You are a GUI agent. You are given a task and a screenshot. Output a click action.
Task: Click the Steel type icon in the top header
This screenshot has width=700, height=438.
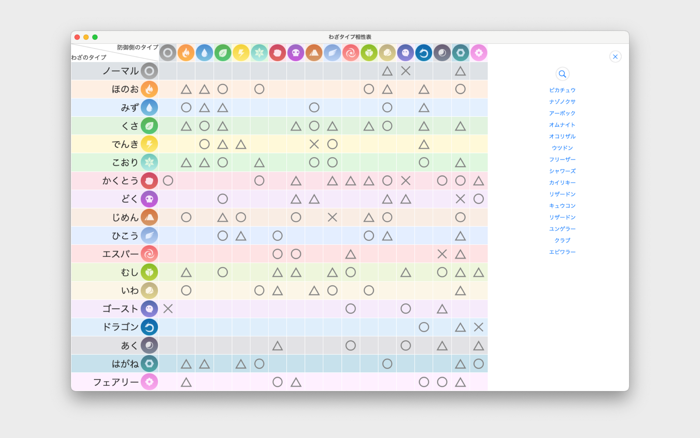click(461, 53)
